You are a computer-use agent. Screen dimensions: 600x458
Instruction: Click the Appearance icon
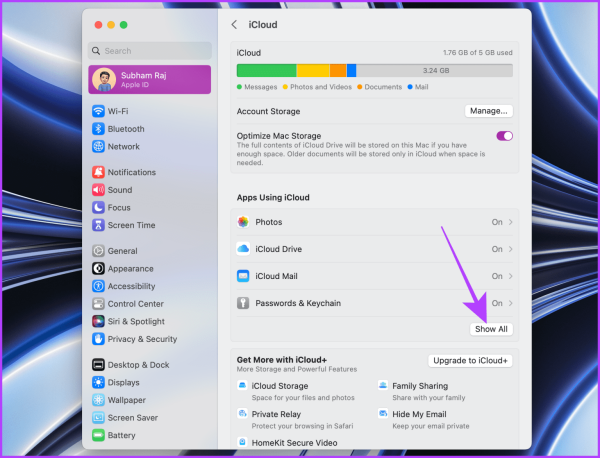pyautogui.click(x=98, y=269)
